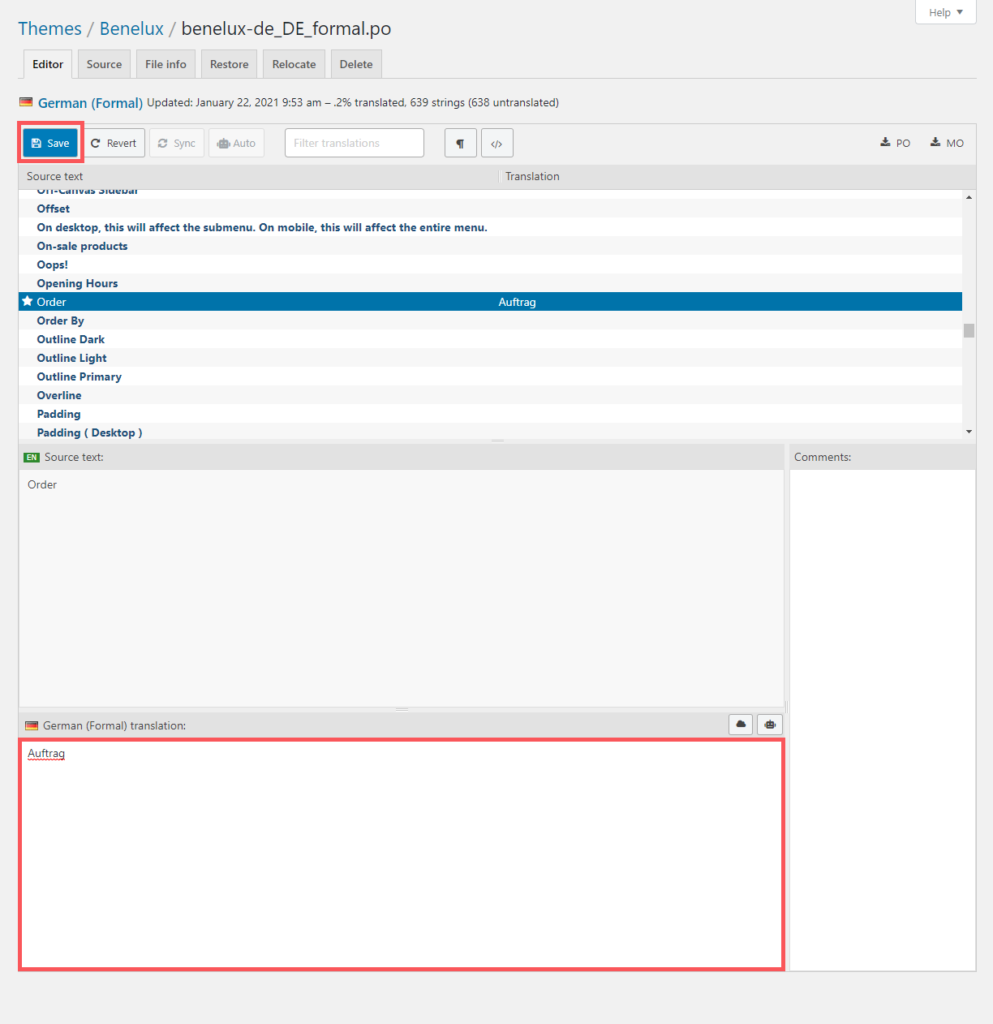This screenshot has width=993, height=1024.
Task: Expand the Help dropdown
Action: click(x=945, y=13)
